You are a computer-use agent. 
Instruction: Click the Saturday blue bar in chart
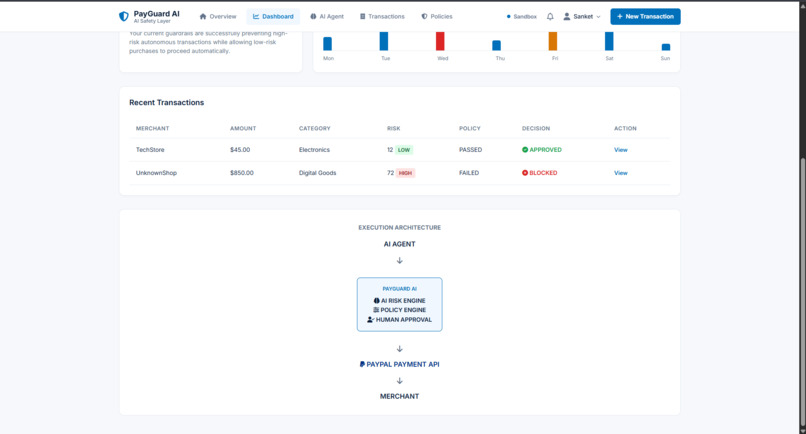609,41
